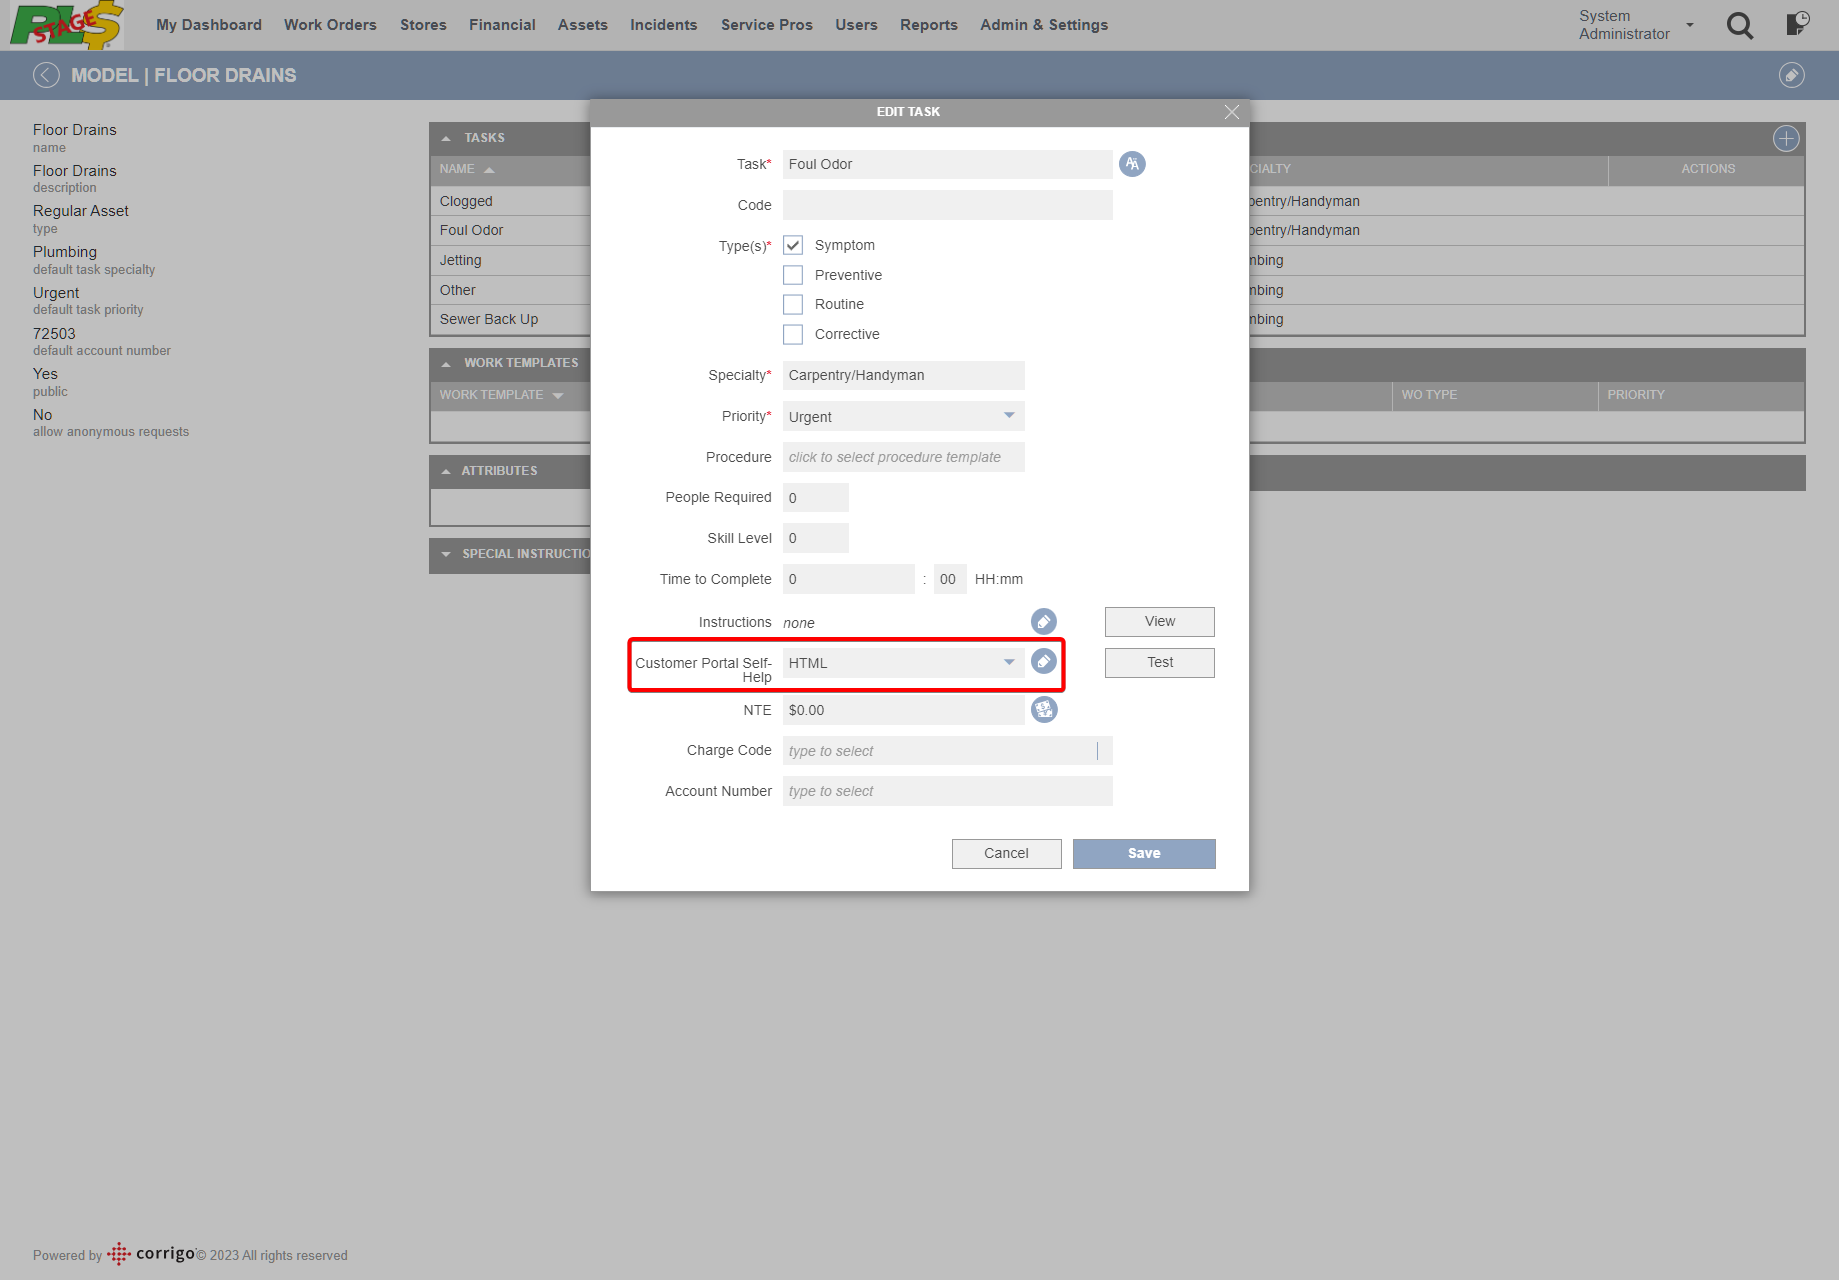The height and width of the screenshot is (1280, 1839).
Task: Set hours in the Time to Complete field
Action: pos(848,579)
